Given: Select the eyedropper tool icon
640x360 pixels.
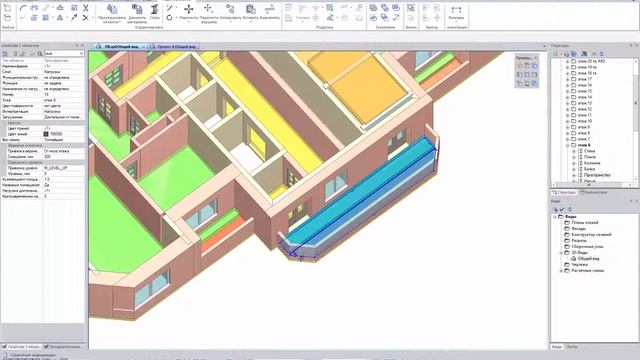Looking at the screenshot, I should [74, 18].
